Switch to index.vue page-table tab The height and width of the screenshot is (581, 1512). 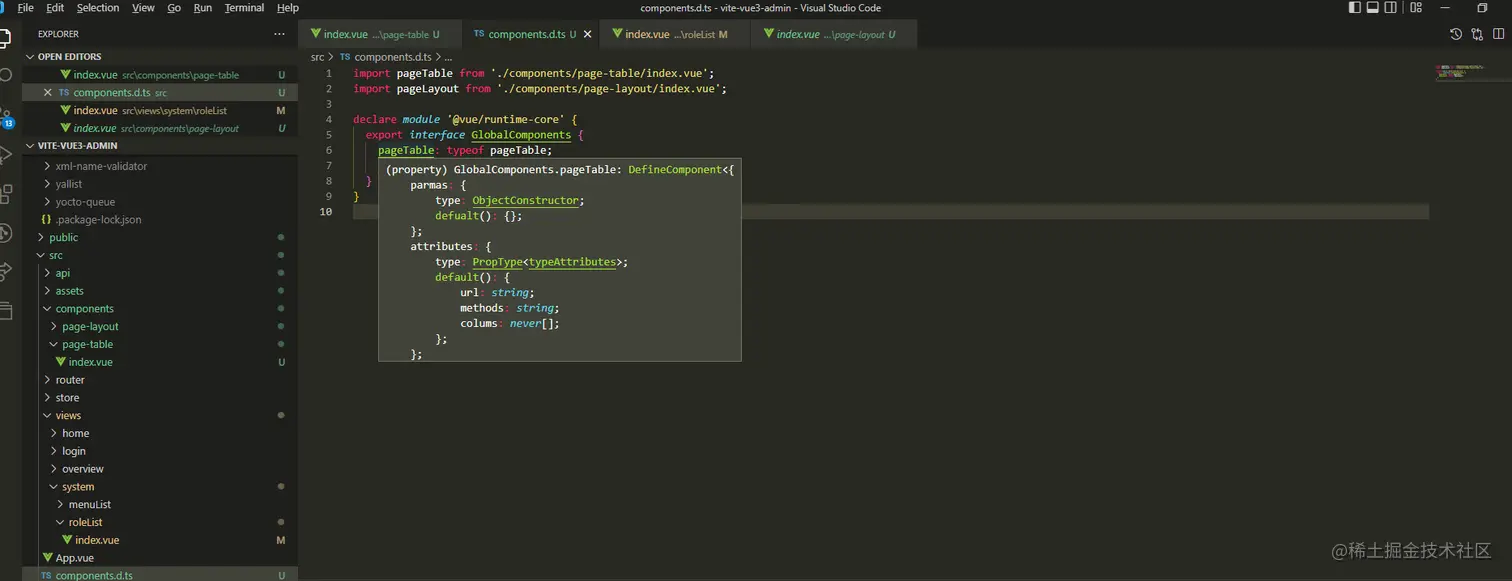tap(380, 34)
